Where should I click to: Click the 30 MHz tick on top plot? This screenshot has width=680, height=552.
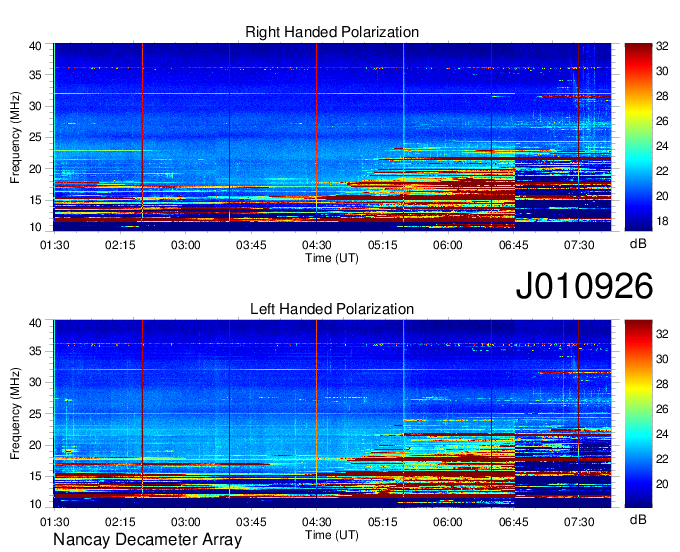pos(36,106)
